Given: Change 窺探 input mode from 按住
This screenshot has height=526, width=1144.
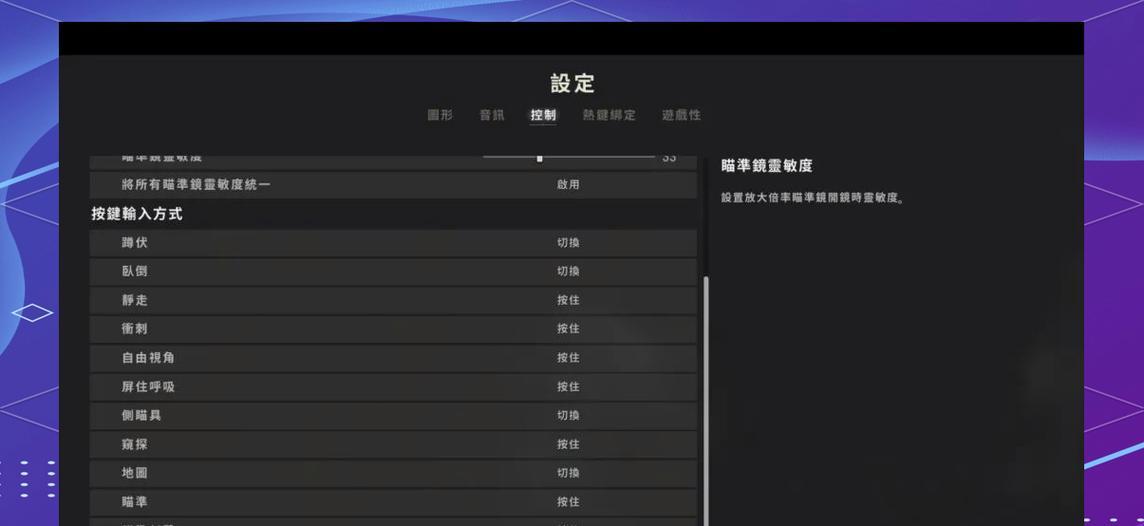Looking at the screenshot, I should point(568,444).
